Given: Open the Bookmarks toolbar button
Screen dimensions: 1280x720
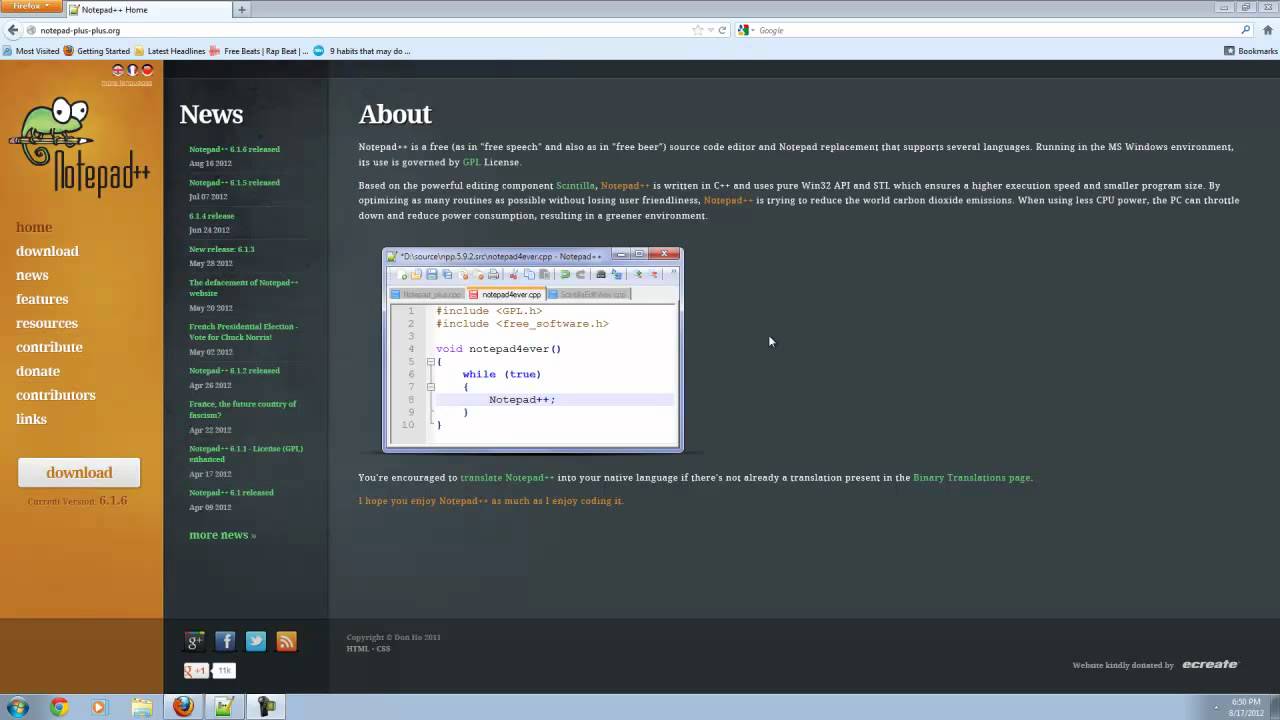Looking at the screenshot, I should click(1251, 51).
